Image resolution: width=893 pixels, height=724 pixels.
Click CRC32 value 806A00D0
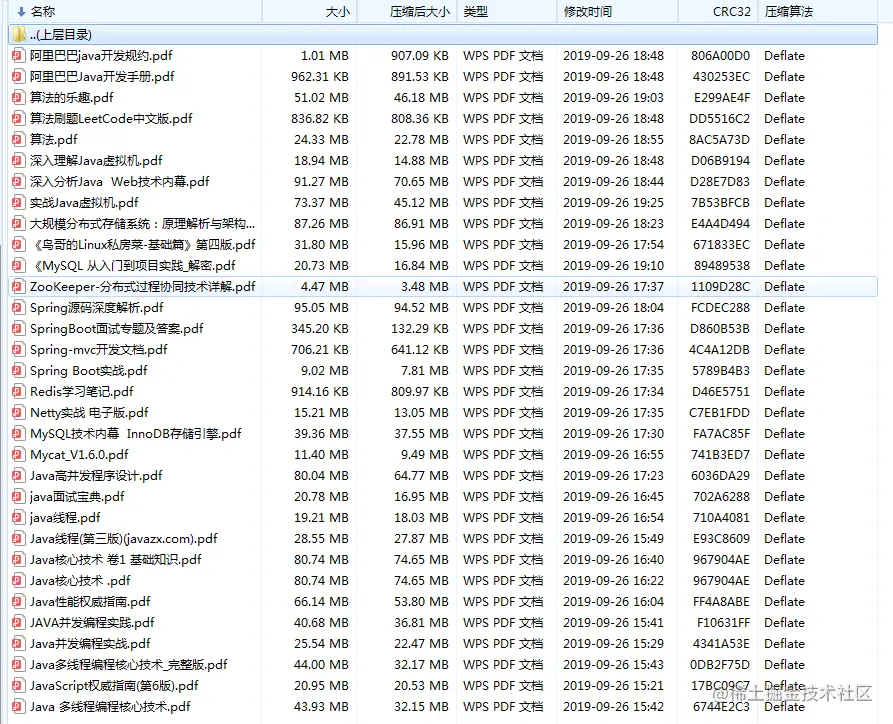(x=720, y=55)
